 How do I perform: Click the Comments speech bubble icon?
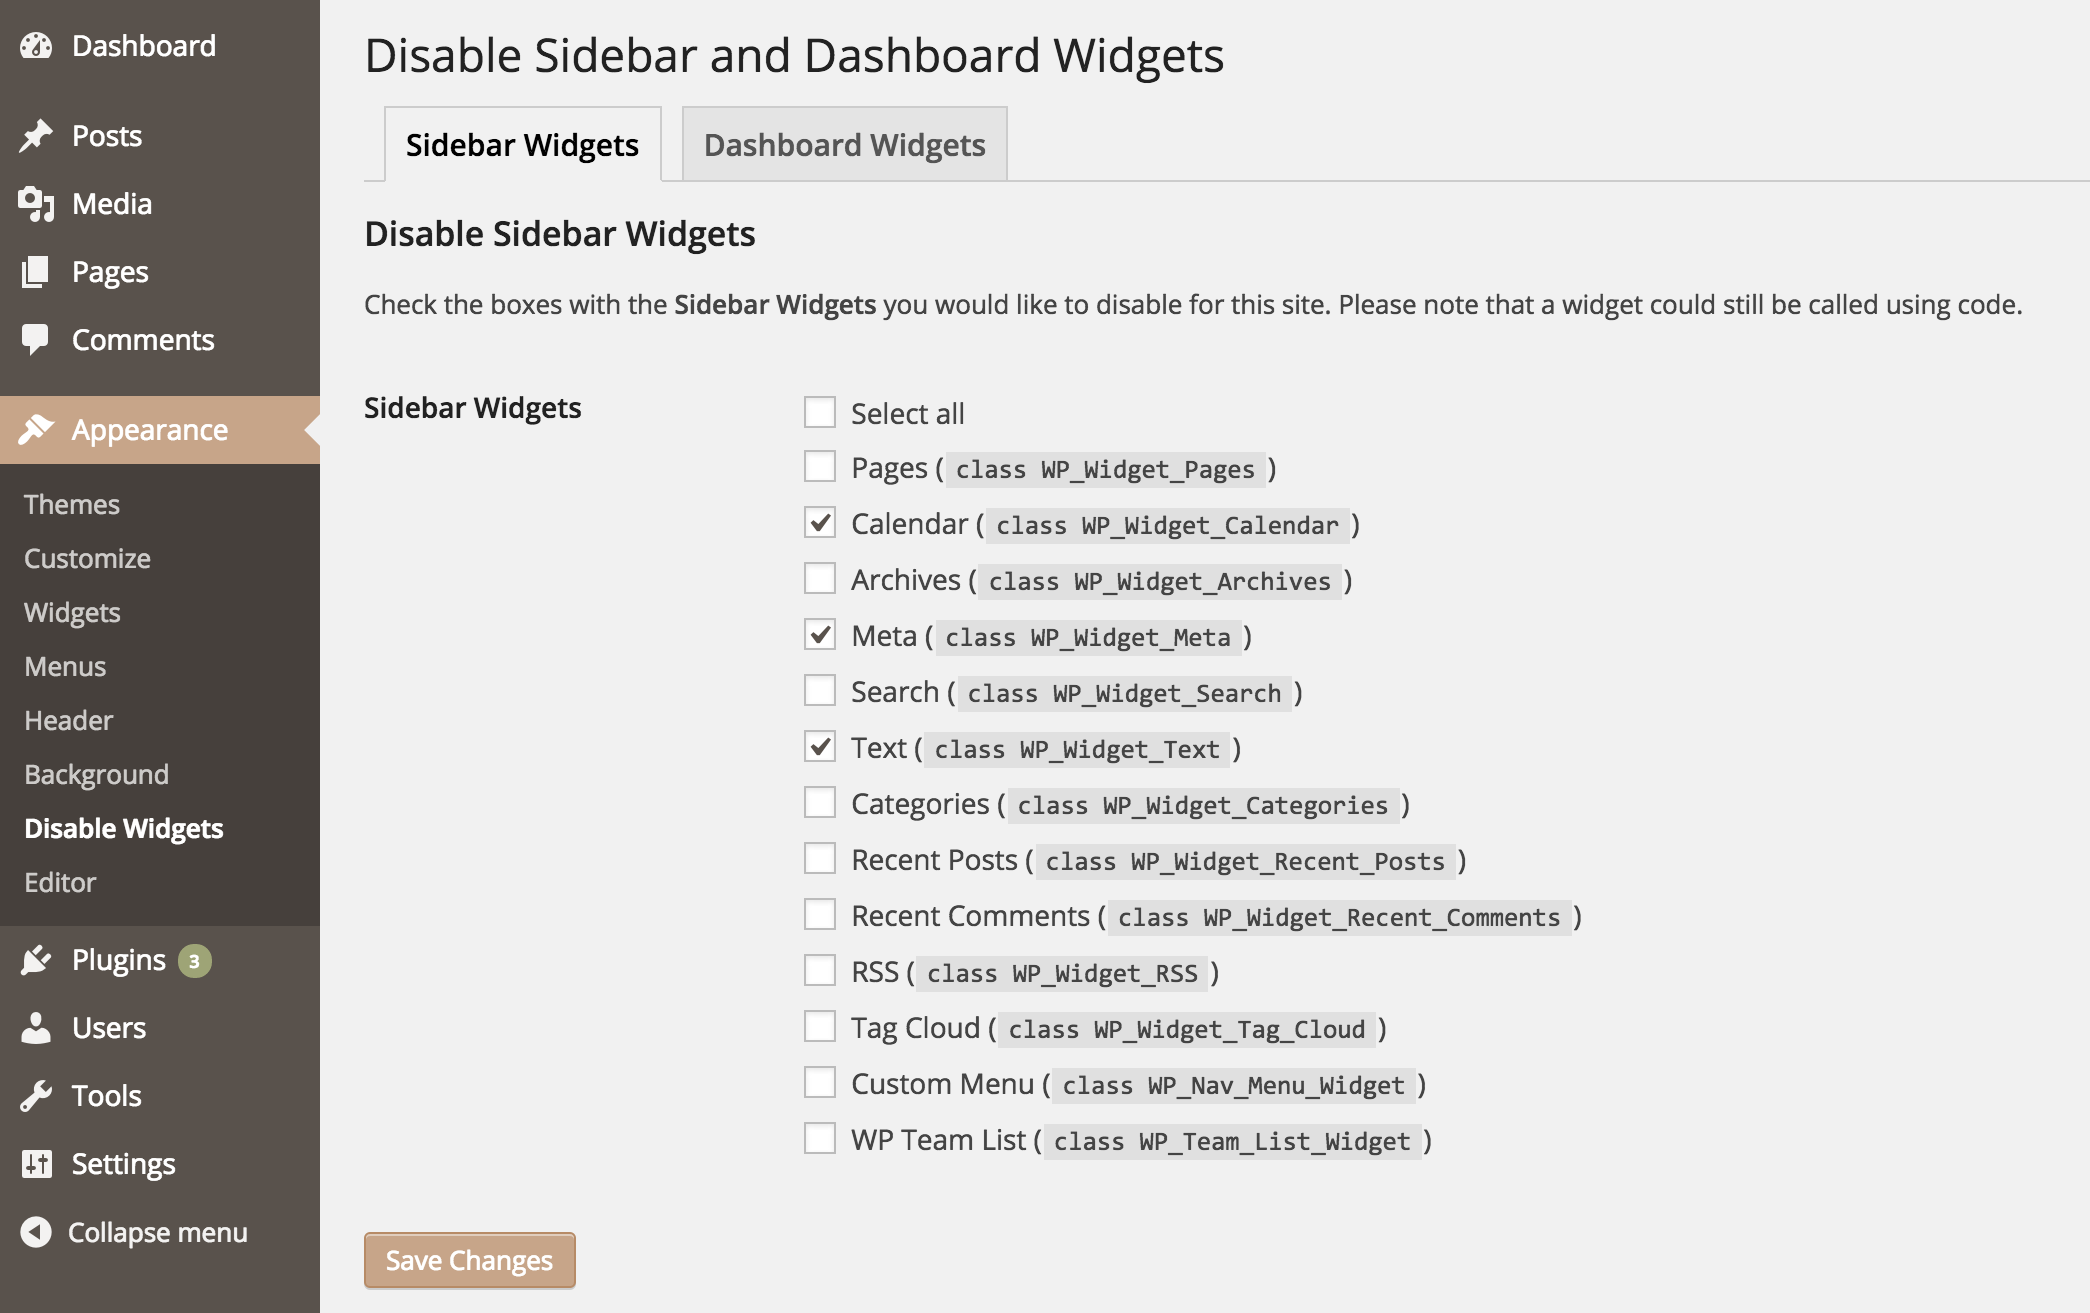tap(36, 340)
